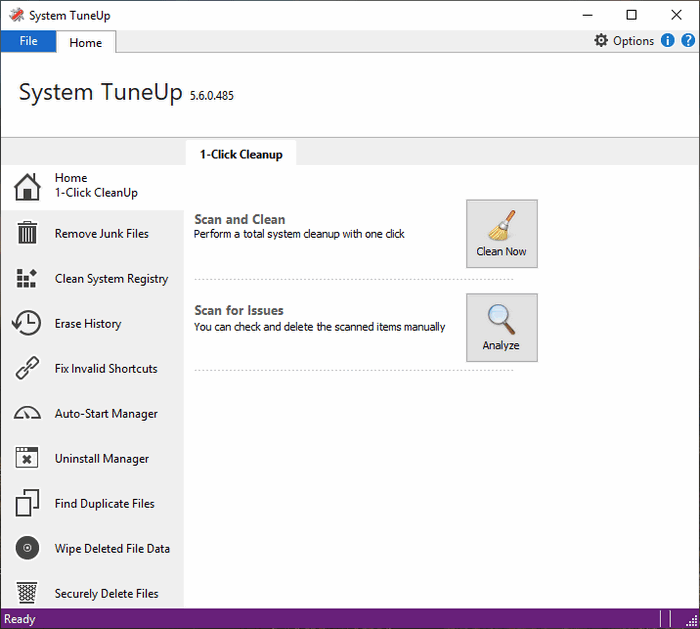Viewport: 700px width, 629px height.
Task: Maximize the System TuneUp window
Action: pos(631,15)
